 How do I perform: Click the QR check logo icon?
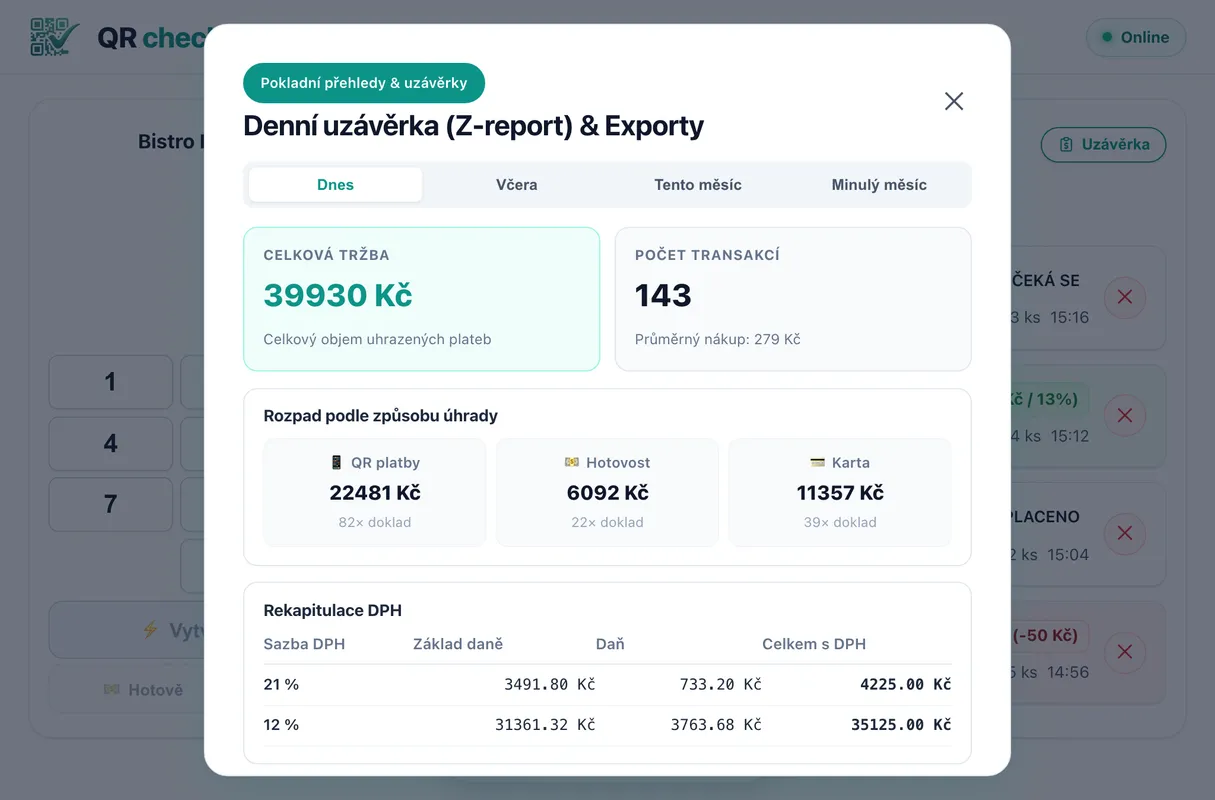point(55,37)
